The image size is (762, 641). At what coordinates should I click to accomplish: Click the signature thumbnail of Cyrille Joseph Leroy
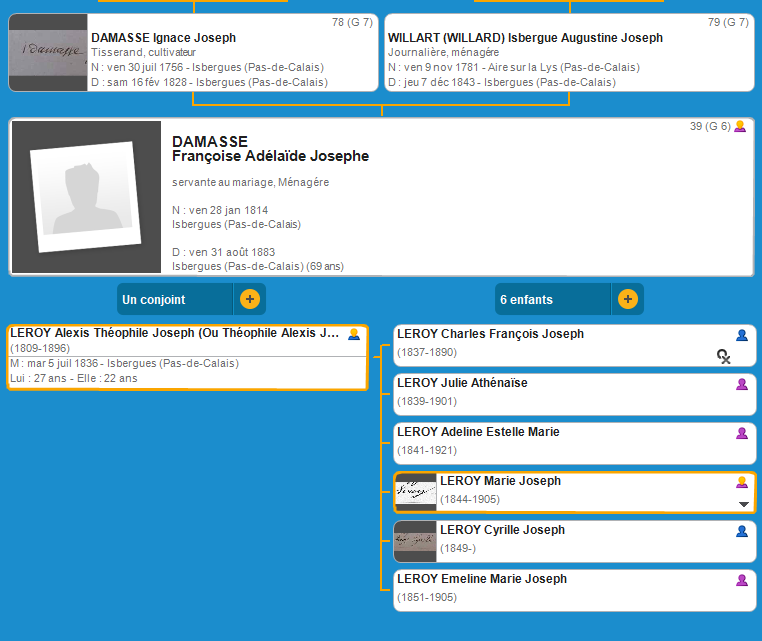(415, 541)
